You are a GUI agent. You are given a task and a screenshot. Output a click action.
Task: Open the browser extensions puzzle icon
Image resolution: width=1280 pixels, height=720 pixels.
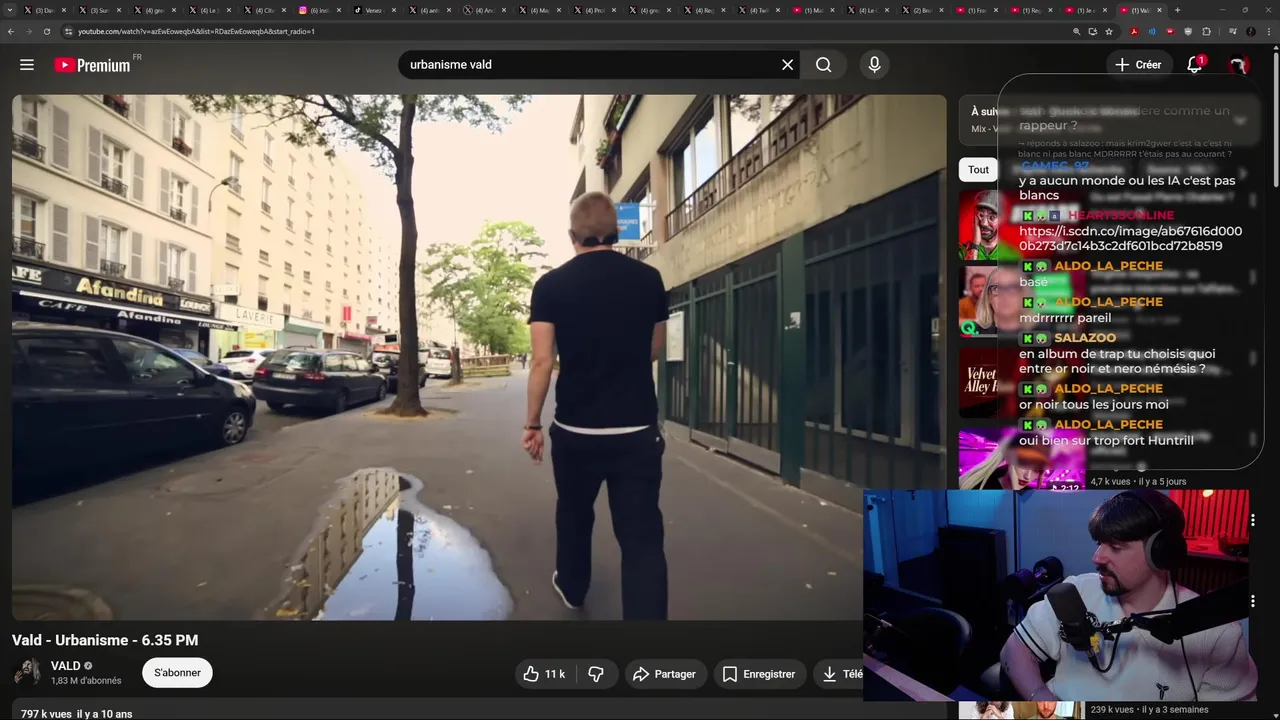1206,31
